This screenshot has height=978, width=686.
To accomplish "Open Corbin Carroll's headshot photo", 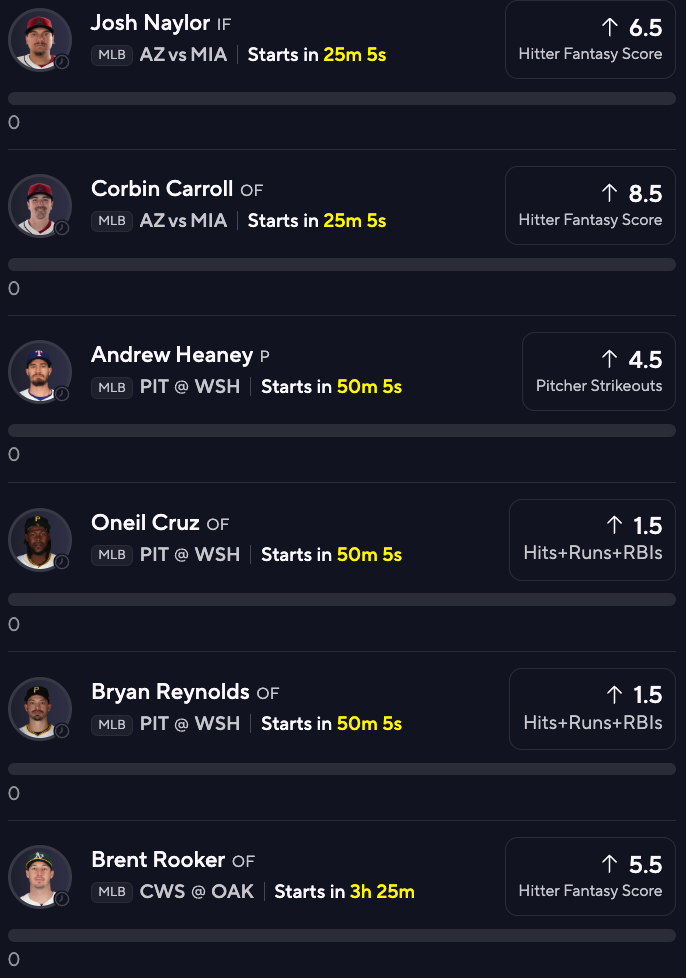I will [39, 205].
